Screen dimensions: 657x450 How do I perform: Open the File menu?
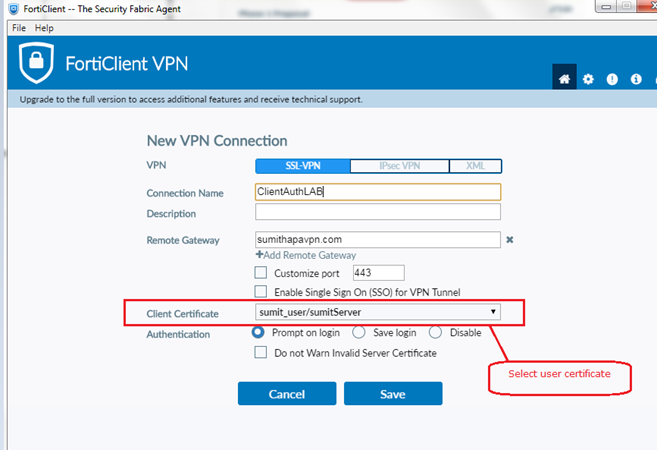click(x=19, y=28)
